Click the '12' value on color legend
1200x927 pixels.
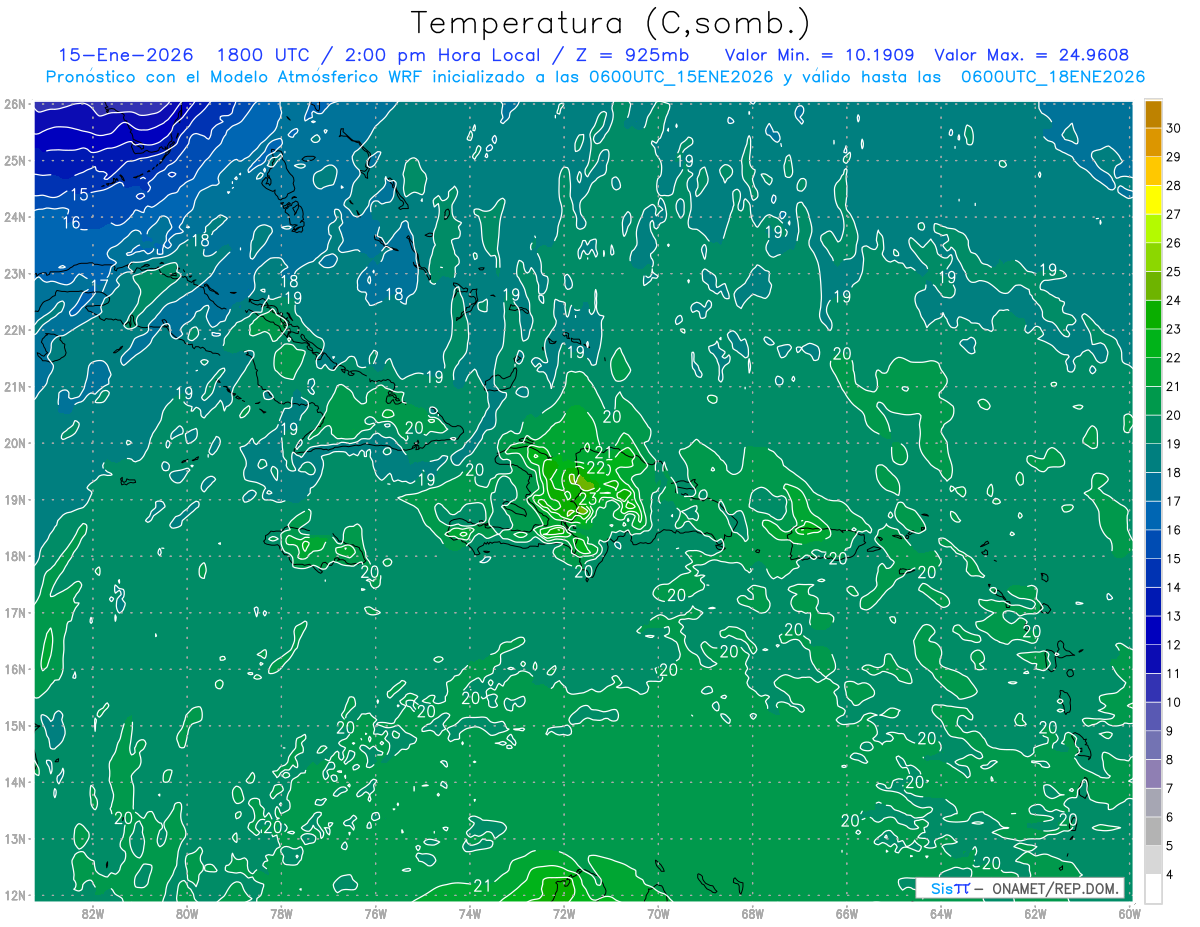(x=1173, y=645)
